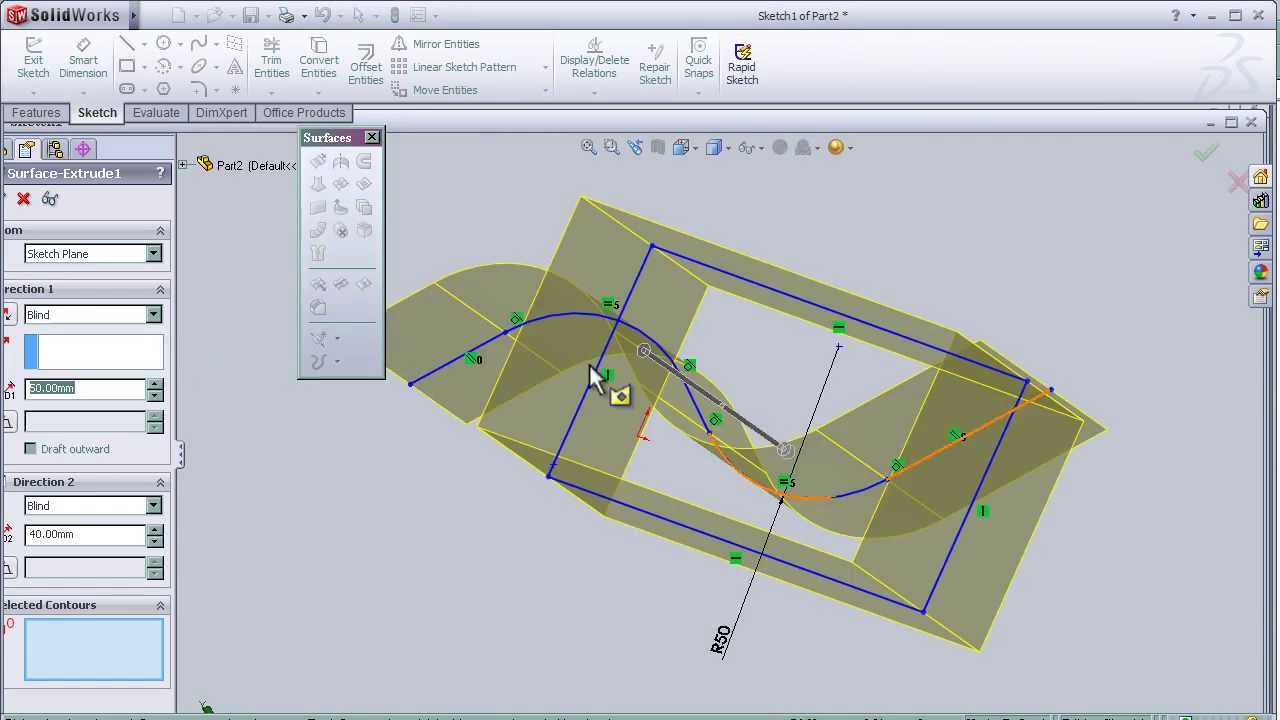Click the Direction 1 direction selection box
This screenshot has height=720, width=1280.
[93, 352]
